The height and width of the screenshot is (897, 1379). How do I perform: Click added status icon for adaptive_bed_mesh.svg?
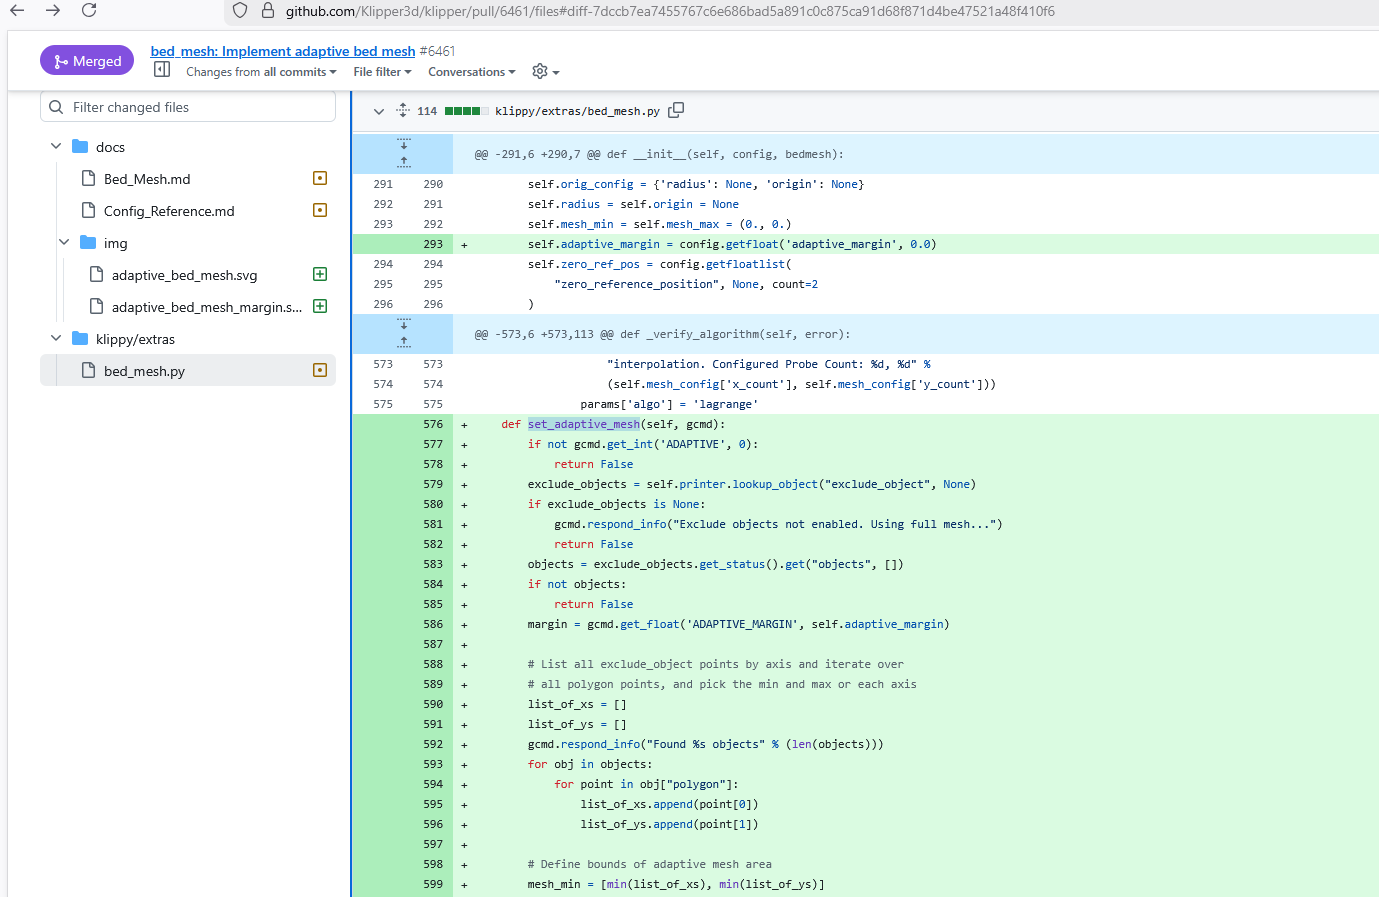click(x=320, y=275)
